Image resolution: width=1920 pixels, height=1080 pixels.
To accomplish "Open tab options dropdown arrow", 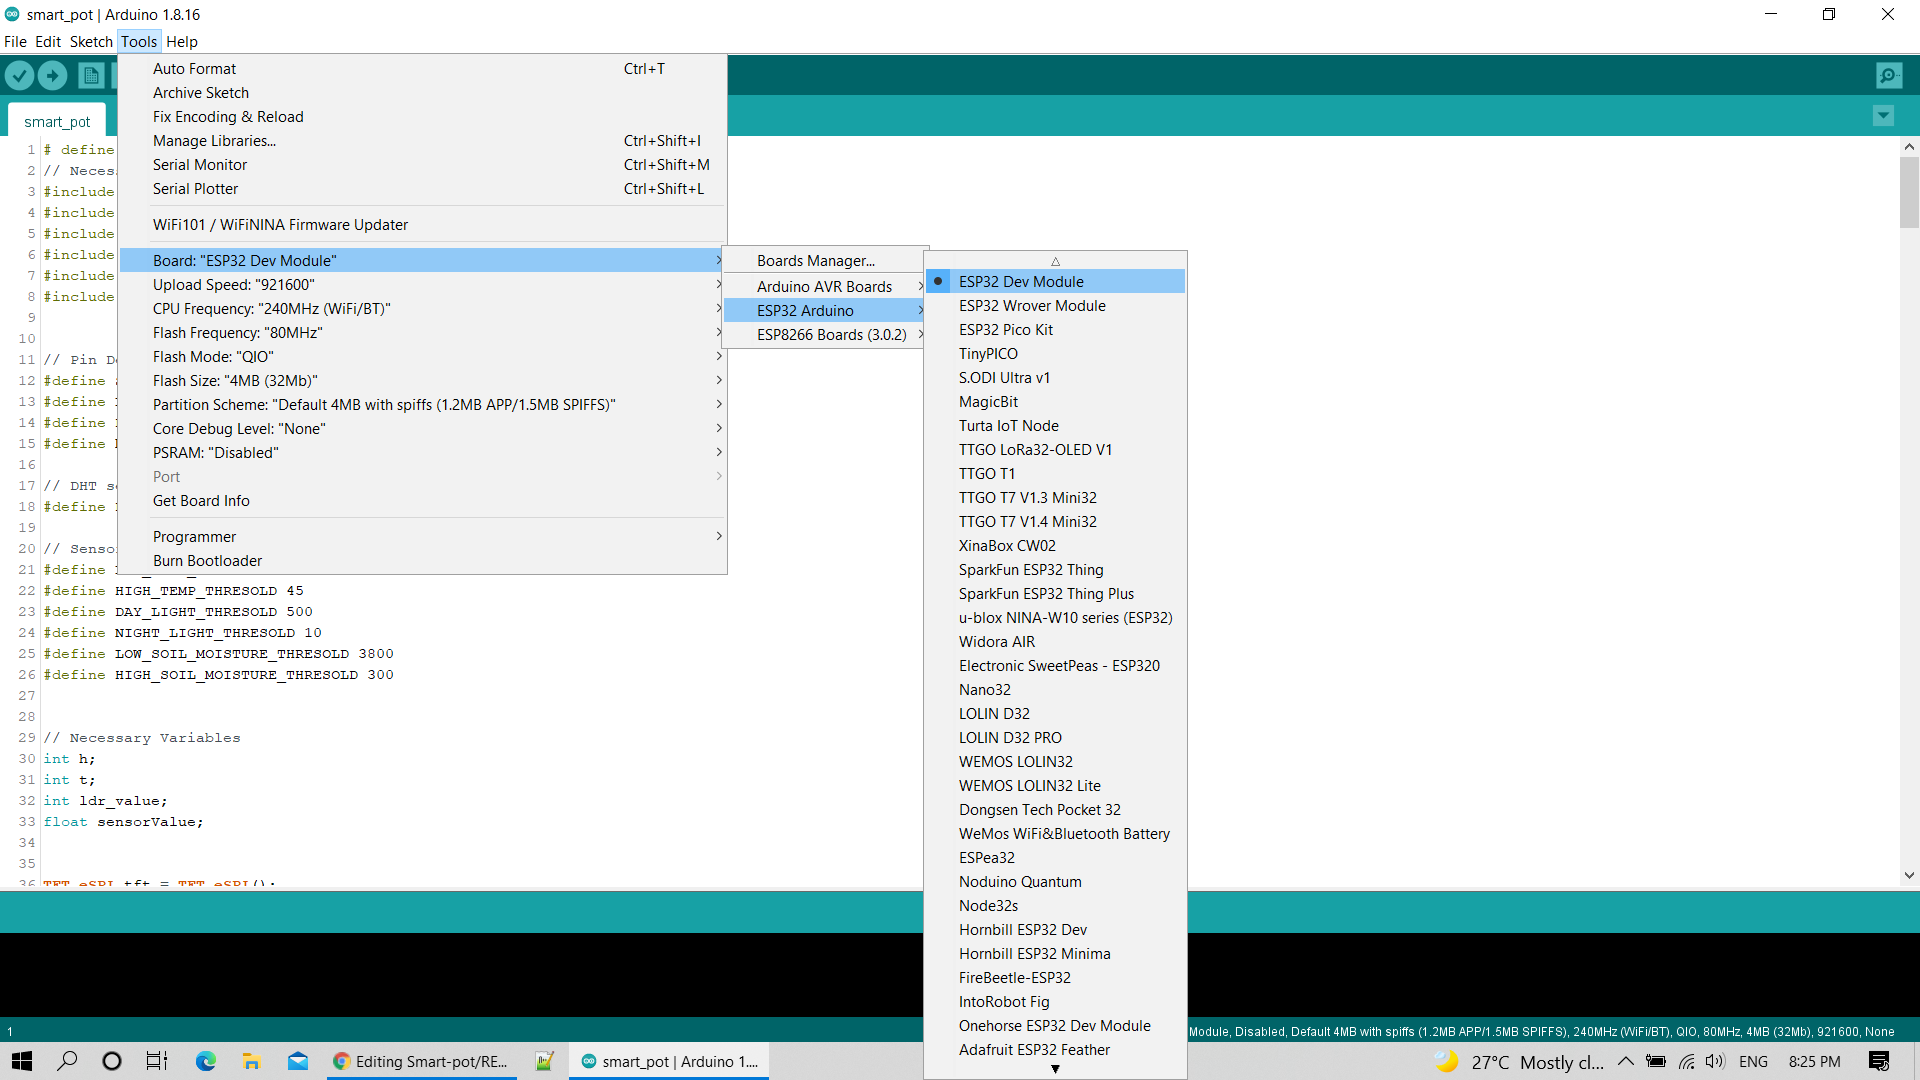I will pos(1883,116).
